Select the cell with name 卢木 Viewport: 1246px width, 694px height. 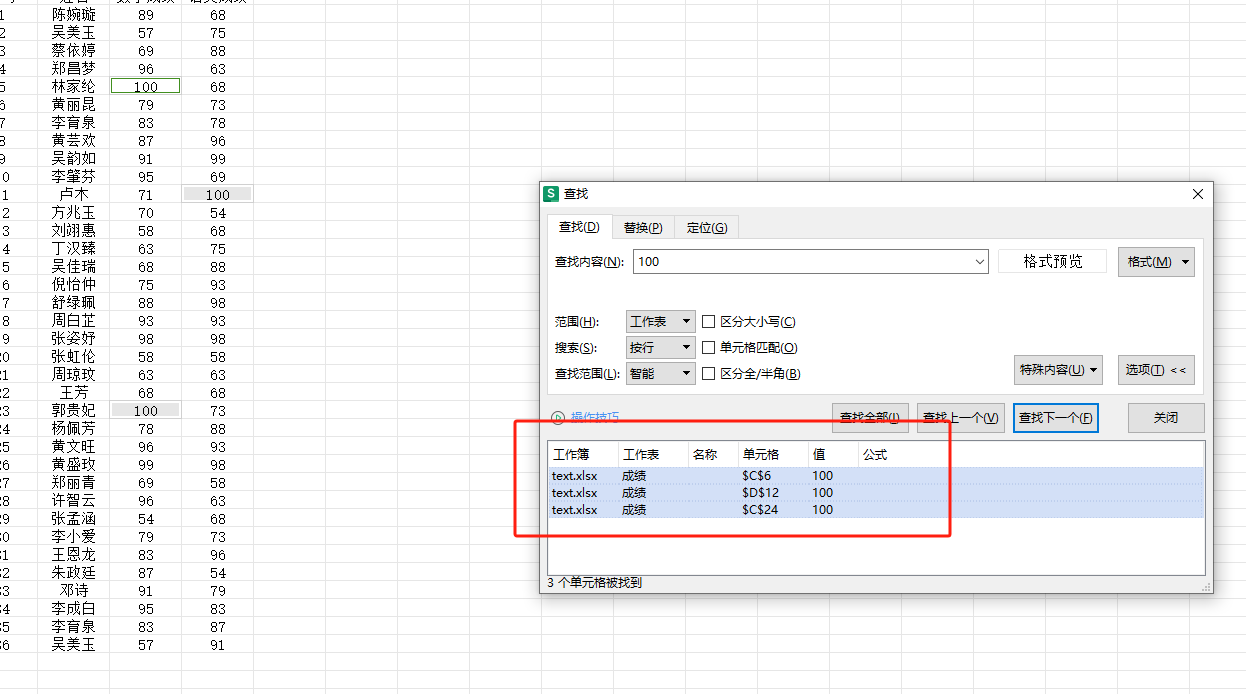pos(74,195)
